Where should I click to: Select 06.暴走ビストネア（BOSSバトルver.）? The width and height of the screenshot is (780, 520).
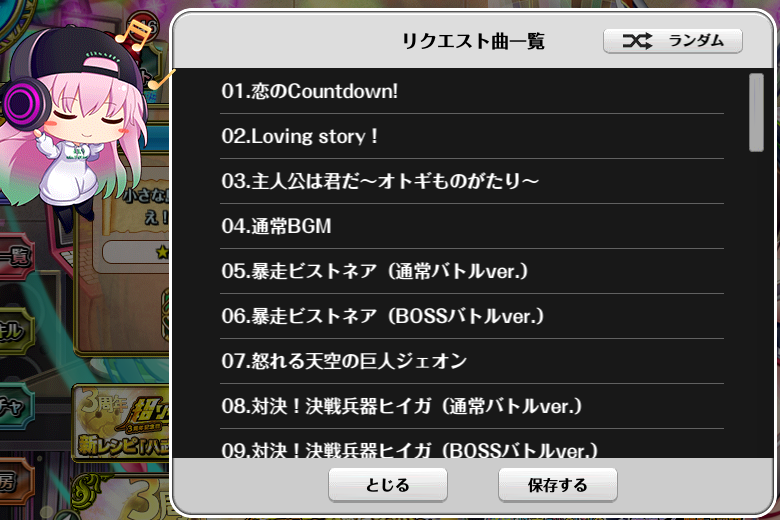pyautogui.click(x=472, y=316)
